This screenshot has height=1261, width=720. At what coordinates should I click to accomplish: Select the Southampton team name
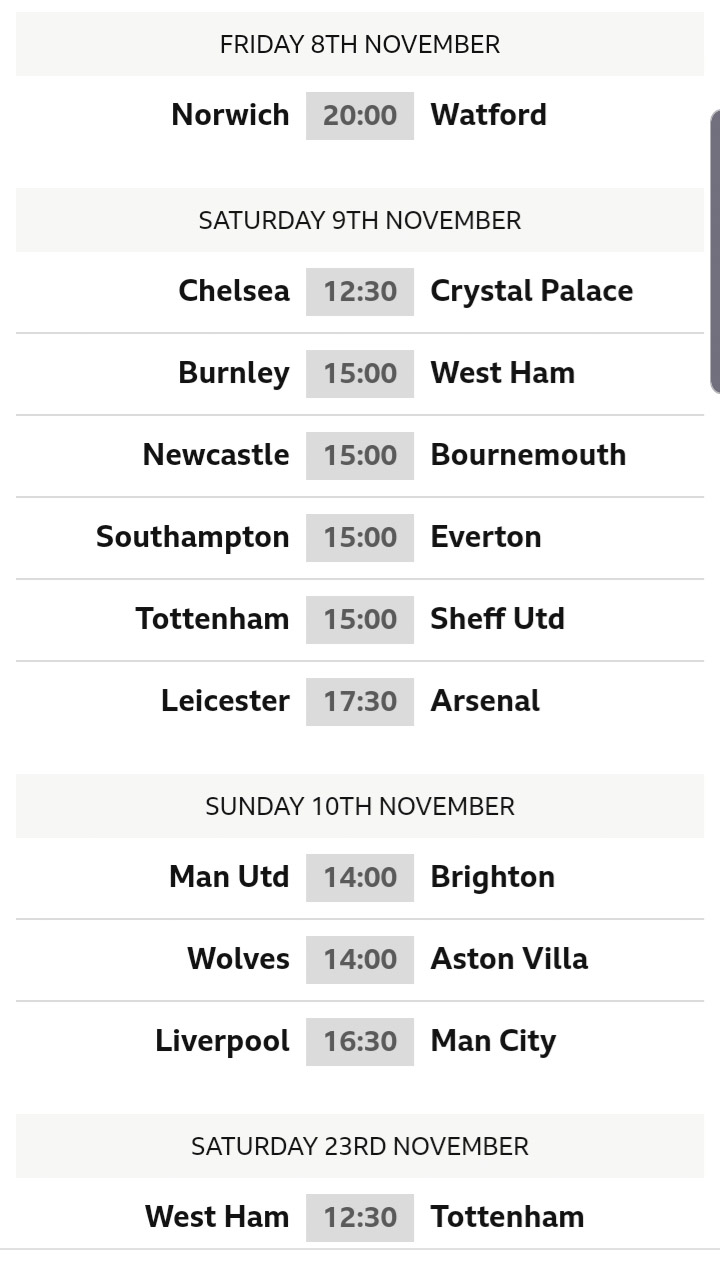193,537
